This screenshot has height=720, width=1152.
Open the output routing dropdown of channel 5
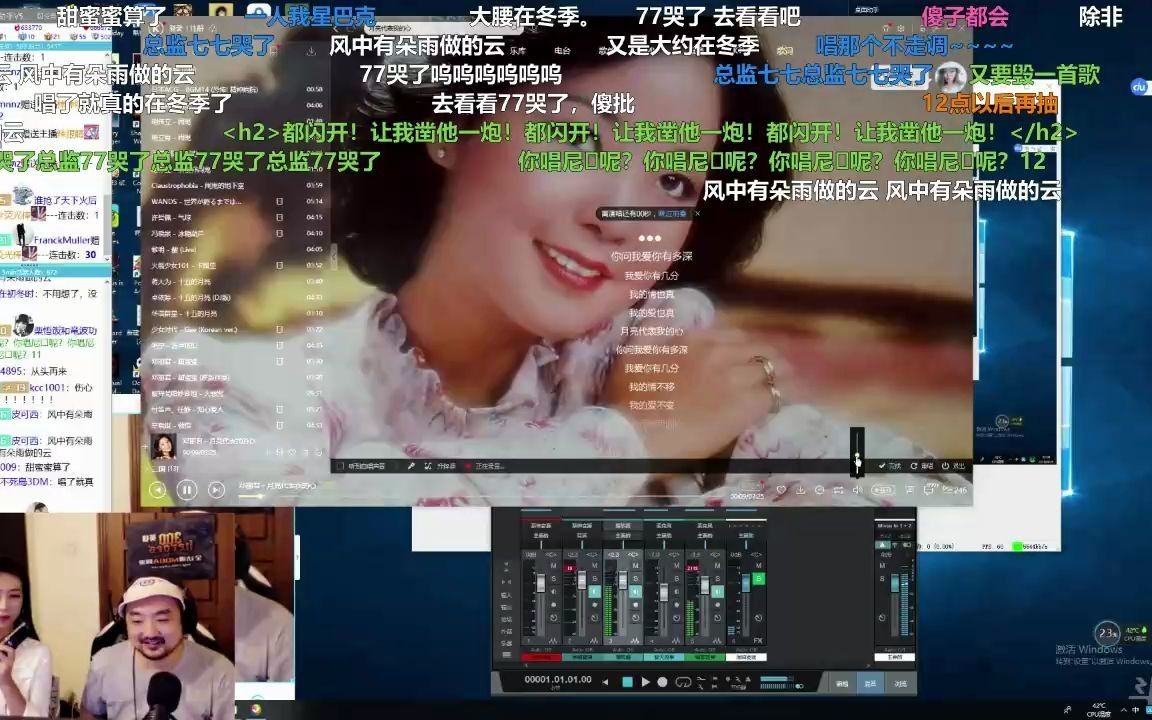click(705, 536)
